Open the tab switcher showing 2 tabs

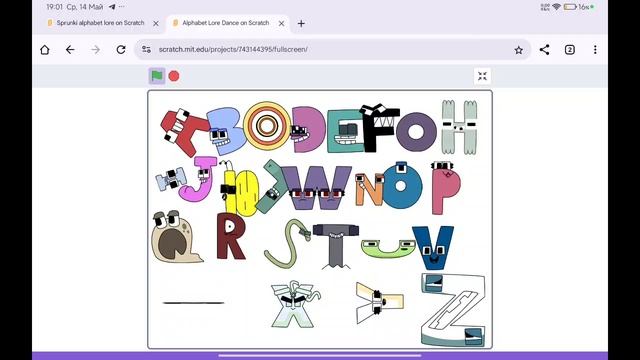pos(570,50)
